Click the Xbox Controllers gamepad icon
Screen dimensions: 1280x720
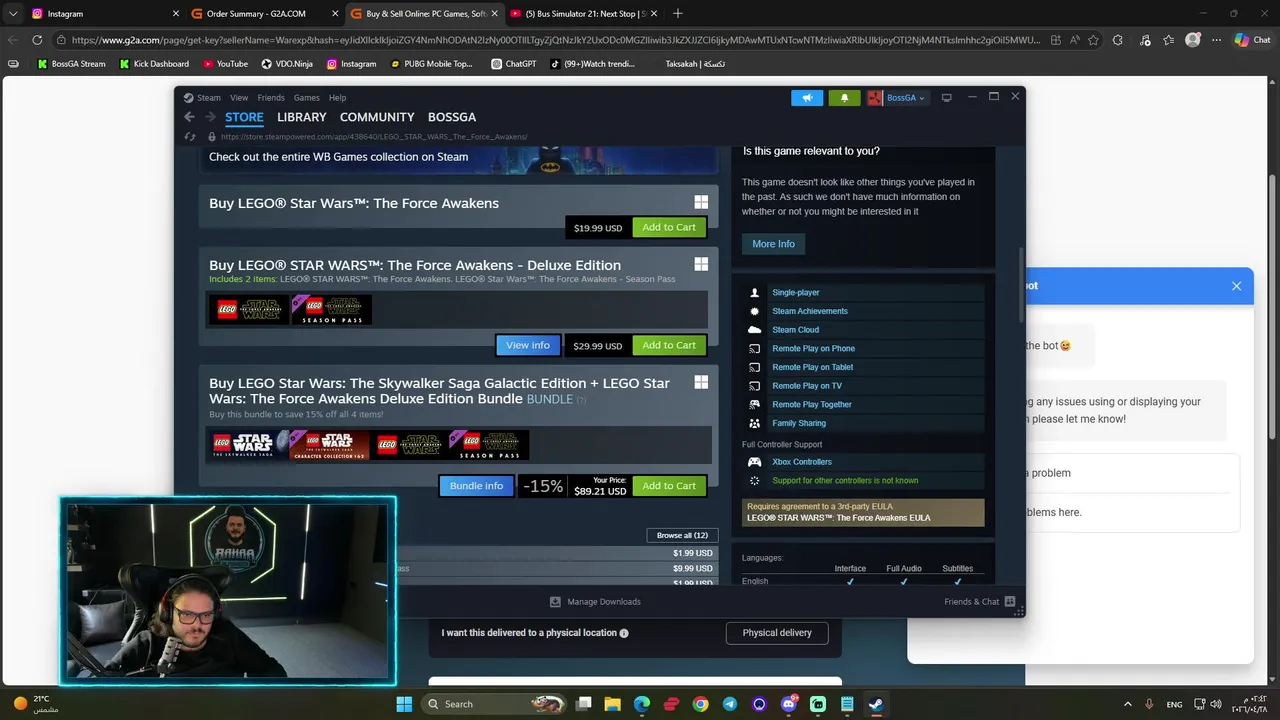click(x=755, y=462)
